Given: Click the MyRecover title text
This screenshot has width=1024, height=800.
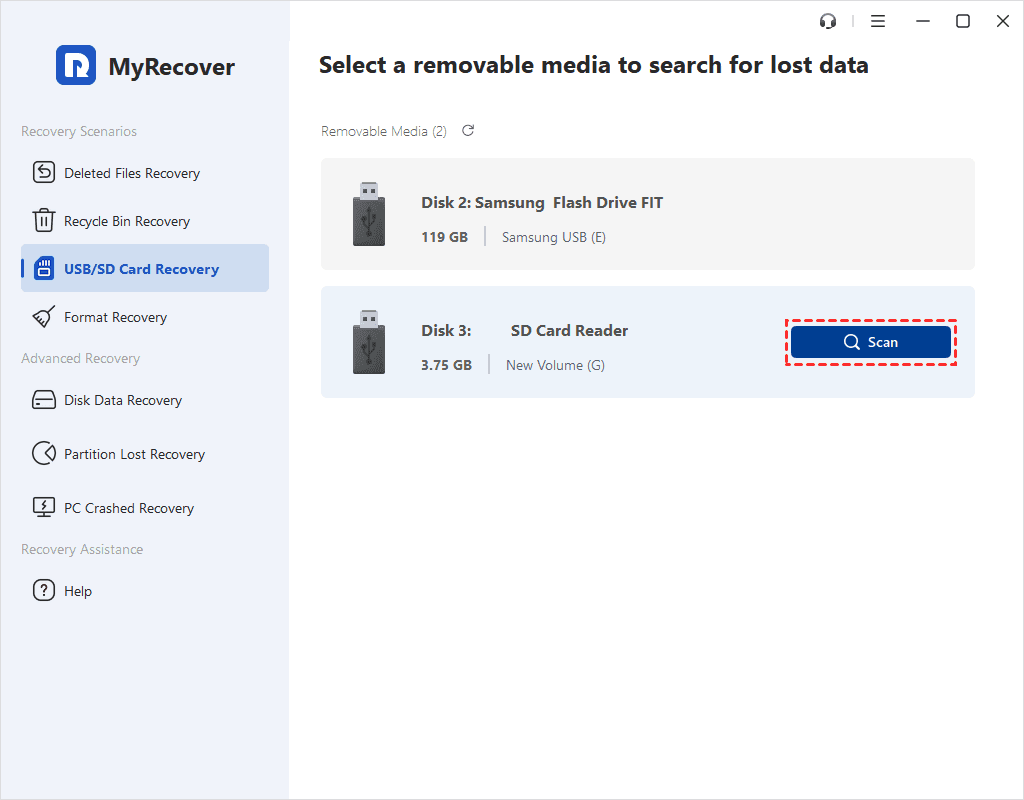Looking at the screenshot, I should click(x=171, y=67).
